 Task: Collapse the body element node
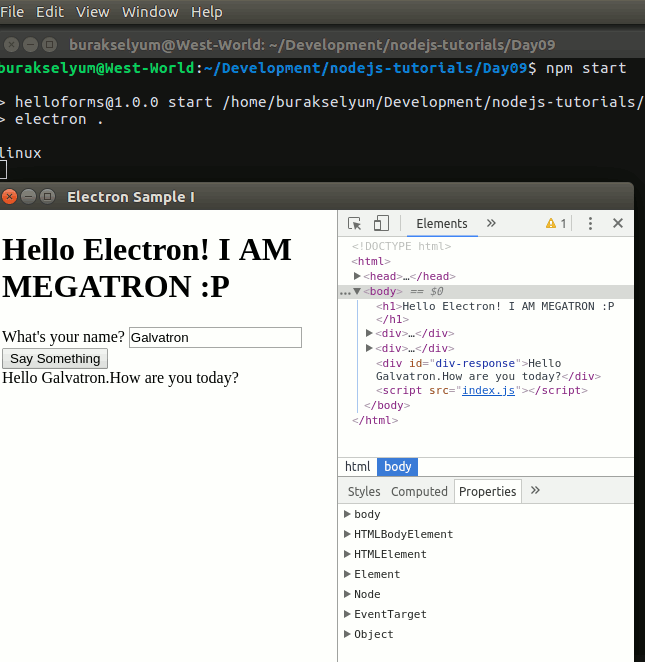(x=357, y=291)
